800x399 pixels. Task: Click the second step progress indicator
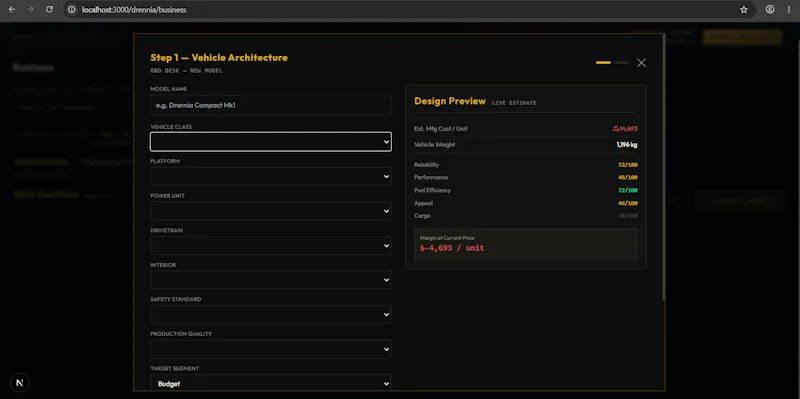621,63
